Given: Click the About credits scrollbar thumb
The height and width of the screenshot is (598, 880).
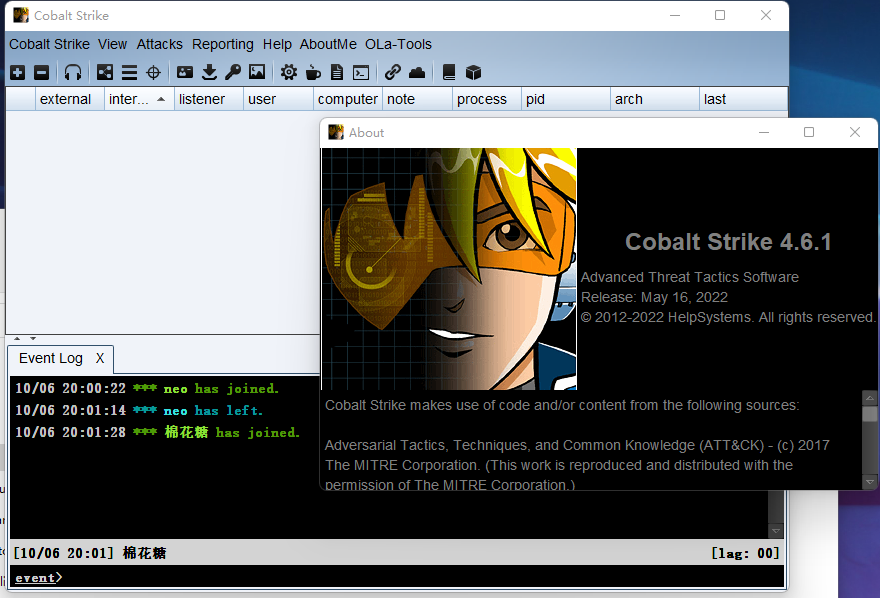Looking at the screenshot, I should 870,414.
